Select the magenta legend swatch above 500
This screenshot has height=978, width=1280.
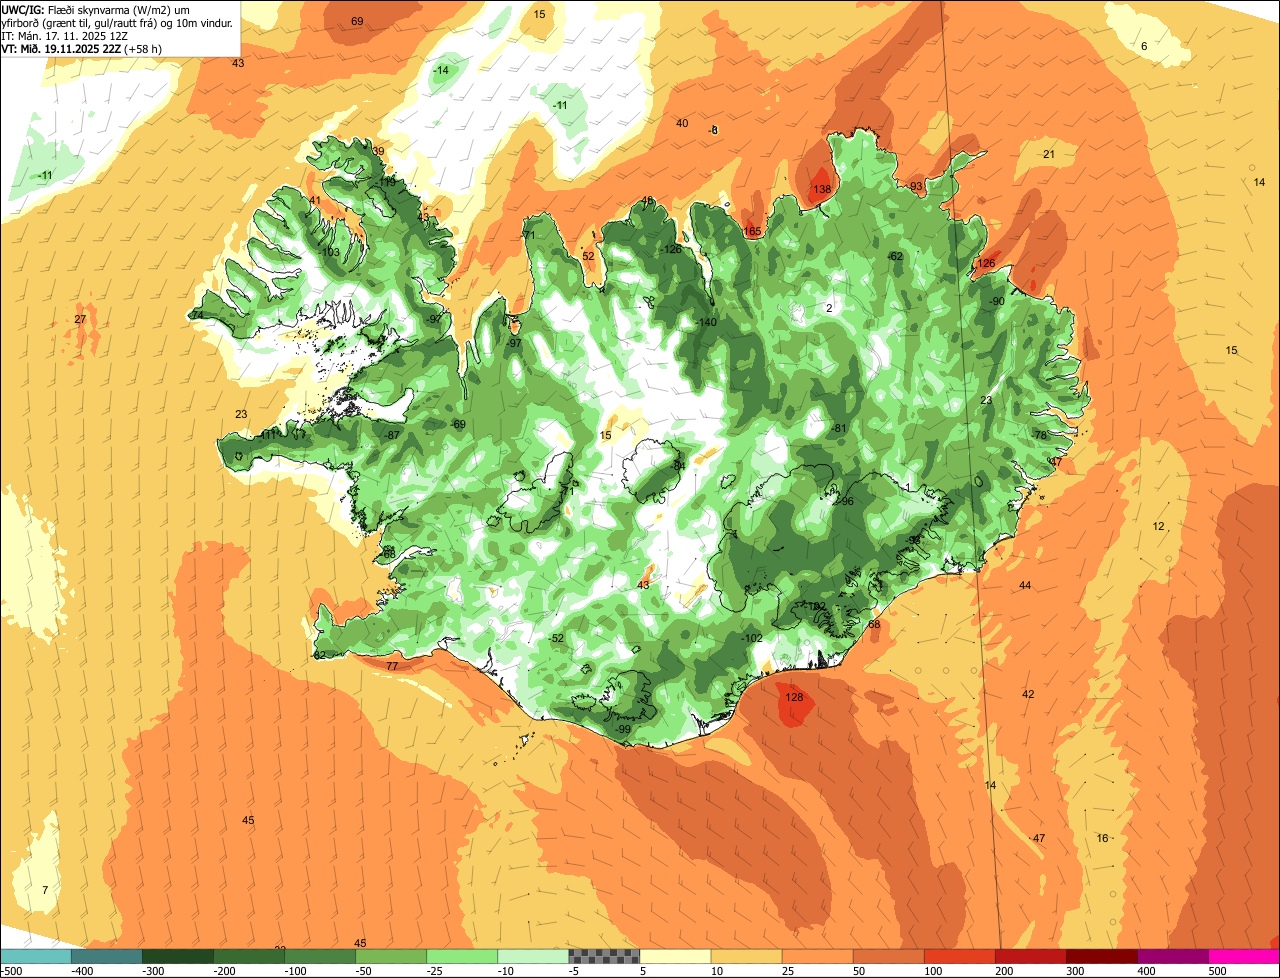(x=1244, y=956)
